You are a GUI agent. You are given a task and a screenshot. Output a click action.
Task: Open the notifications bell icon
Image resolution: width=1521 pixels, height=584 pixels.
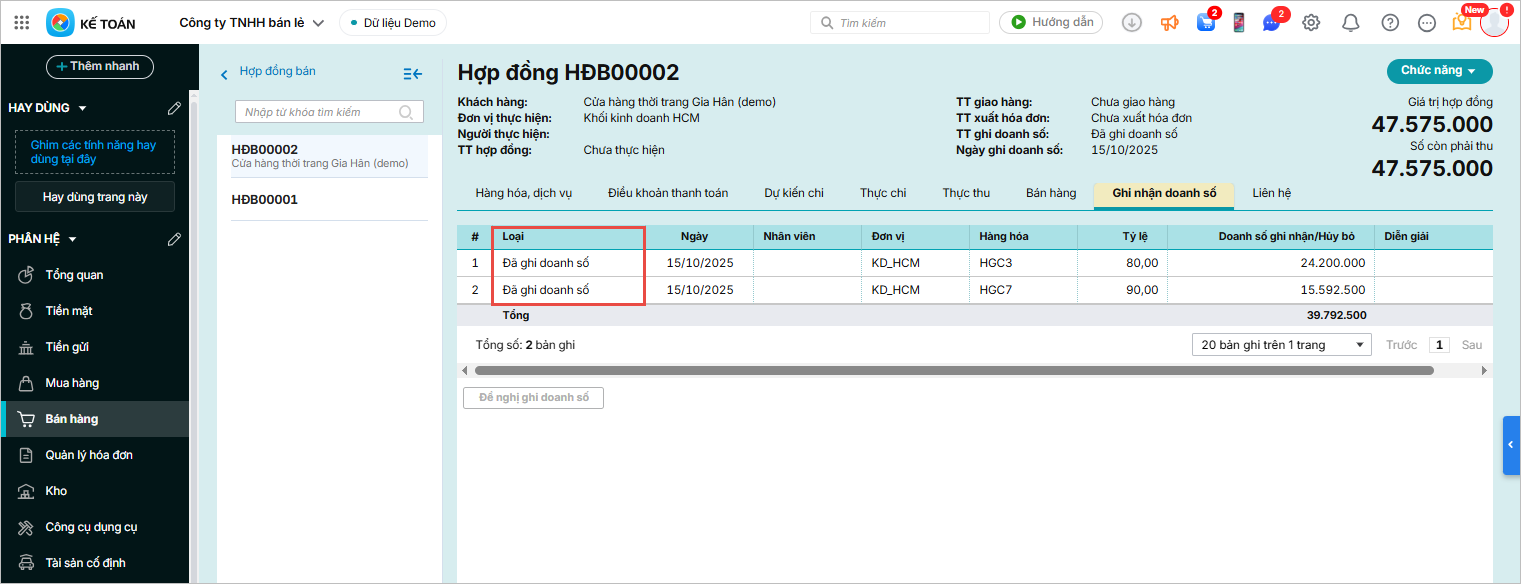pos(1350,22)
